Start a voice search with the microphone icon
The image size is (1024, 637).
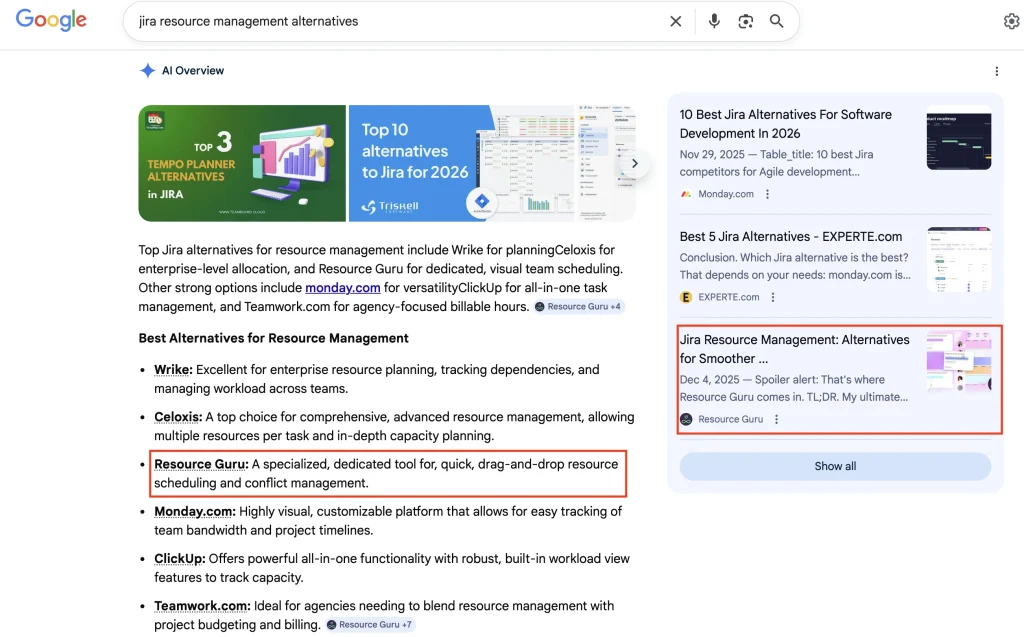tap(714, 20)
